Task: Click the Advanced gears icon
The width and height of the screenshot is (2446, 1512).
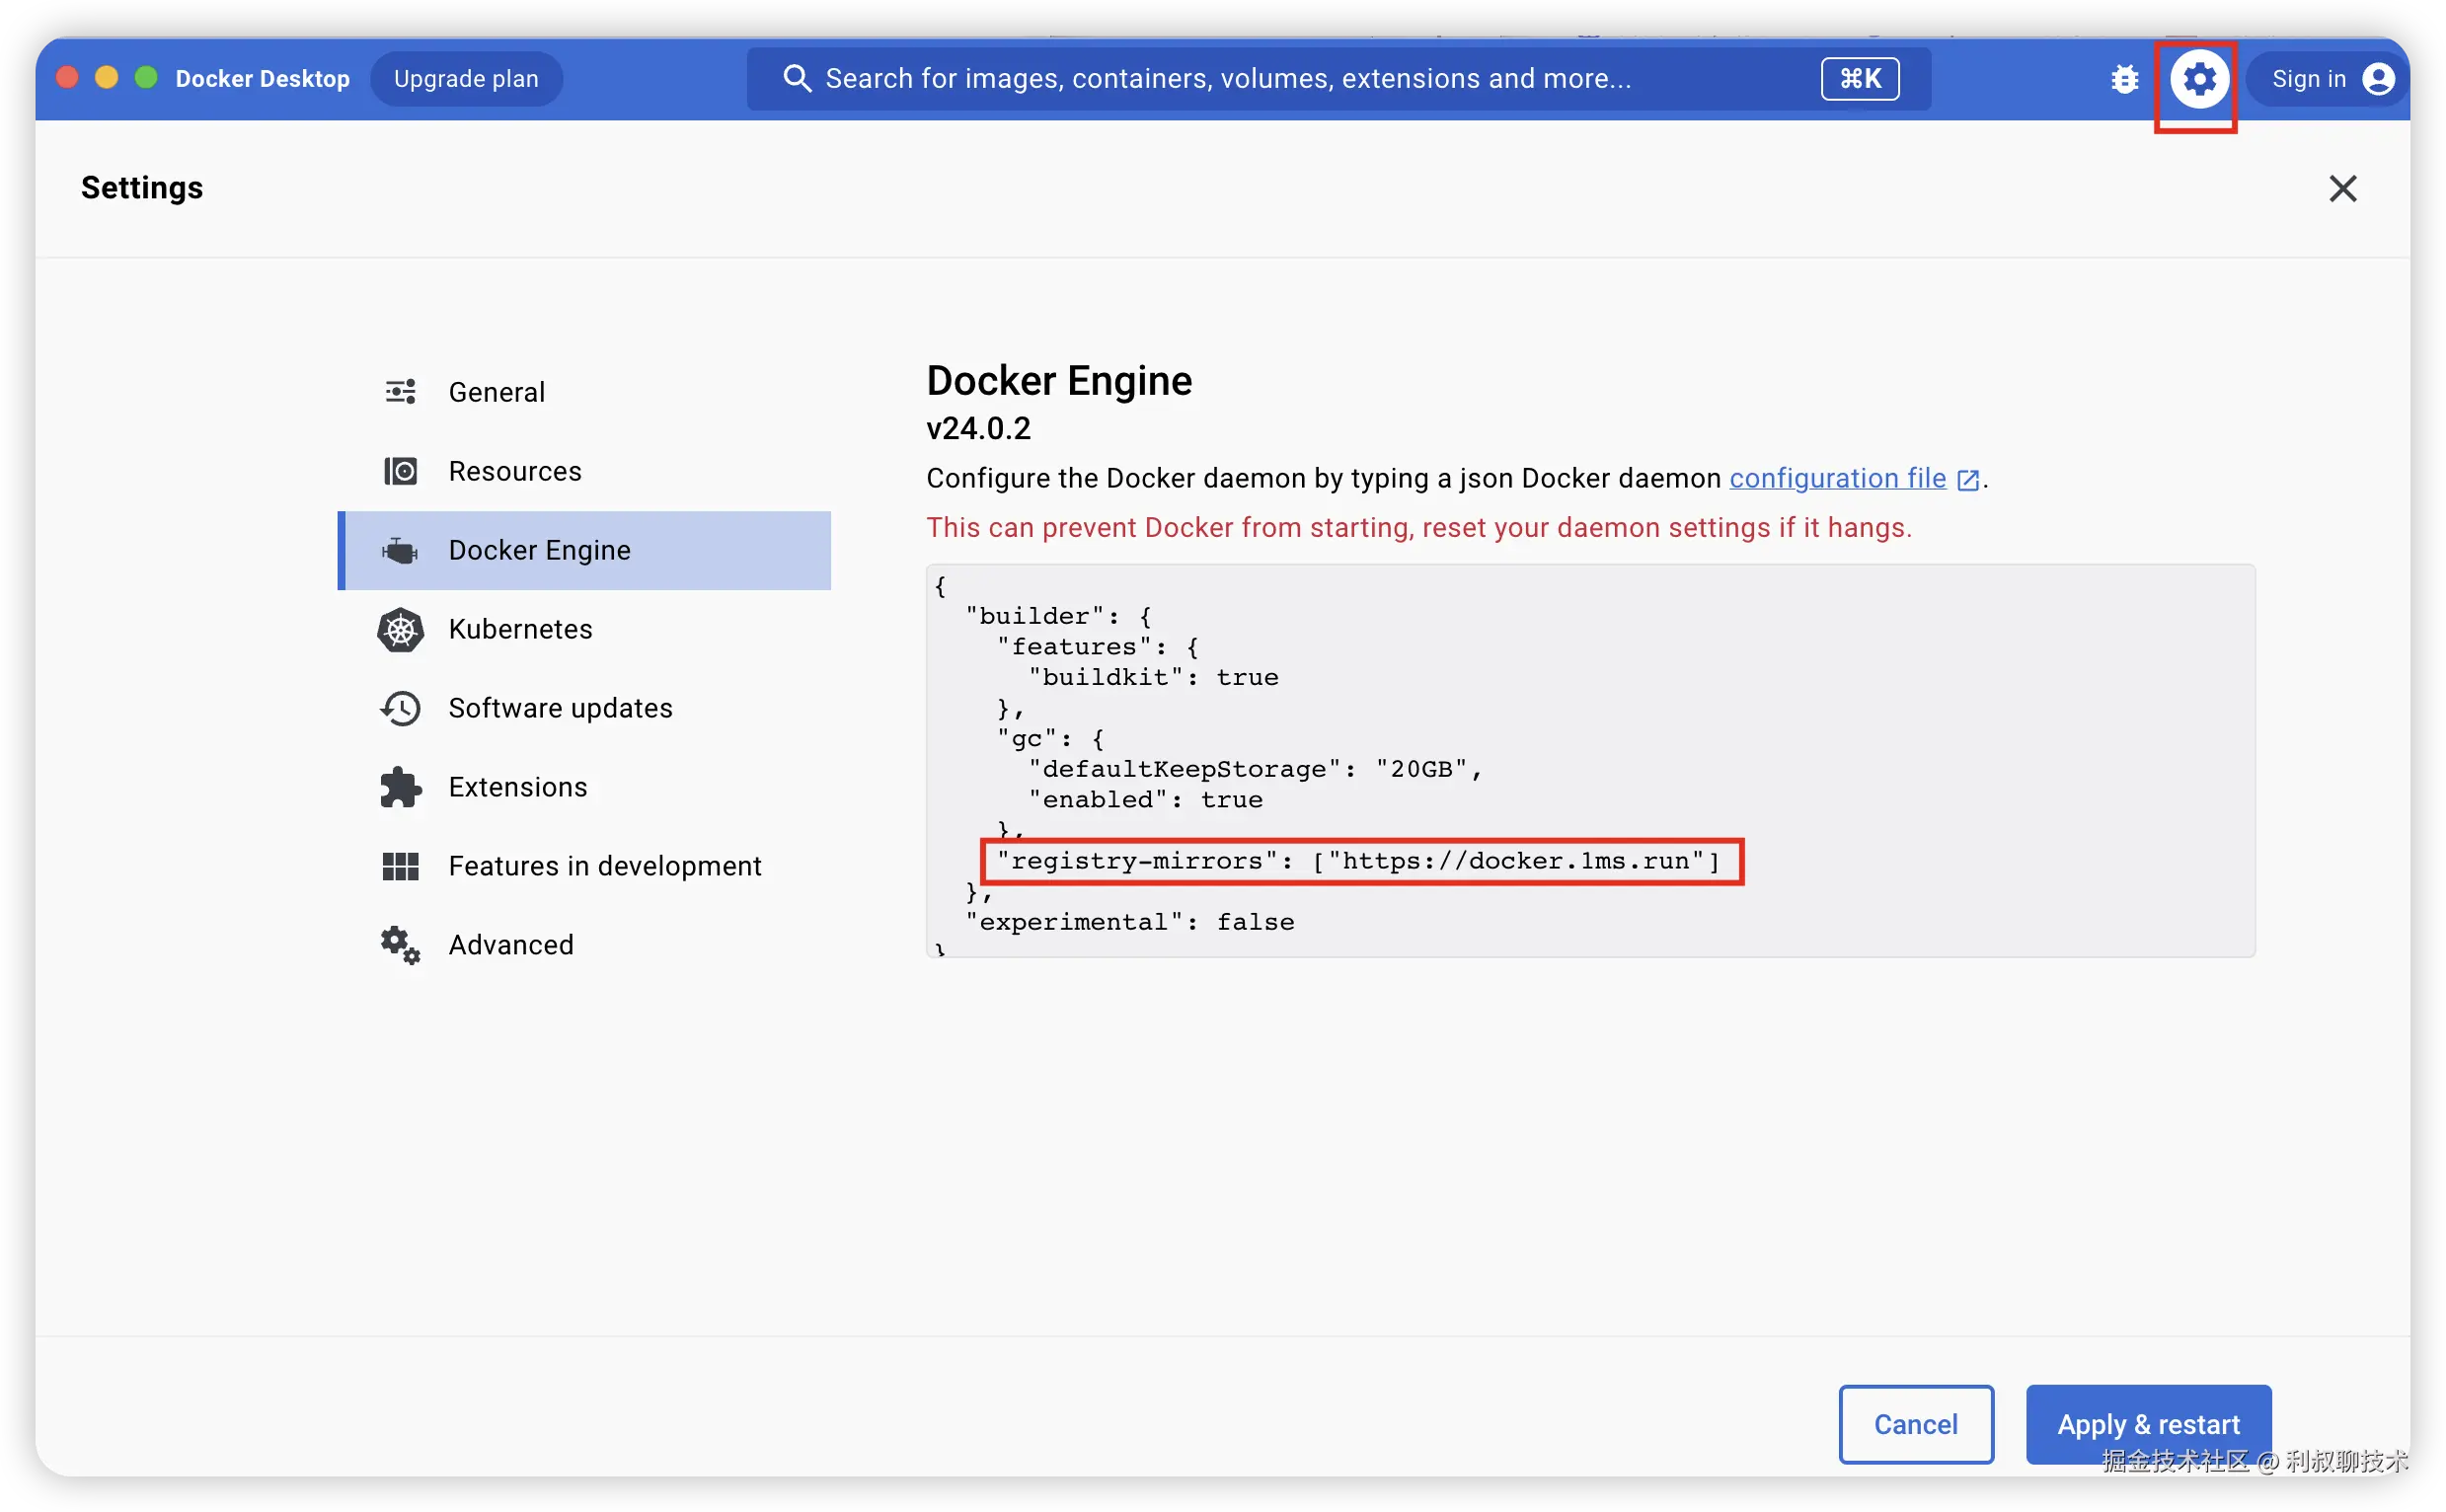Action: pyautogui.click(x=401, y=945)
